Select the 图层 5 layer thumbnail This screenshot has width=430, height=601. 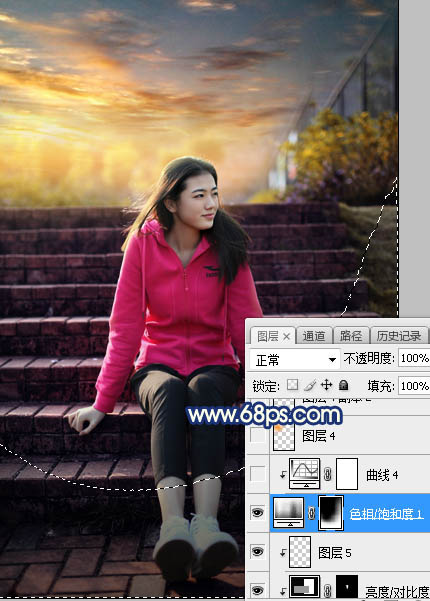click(300, 552)
